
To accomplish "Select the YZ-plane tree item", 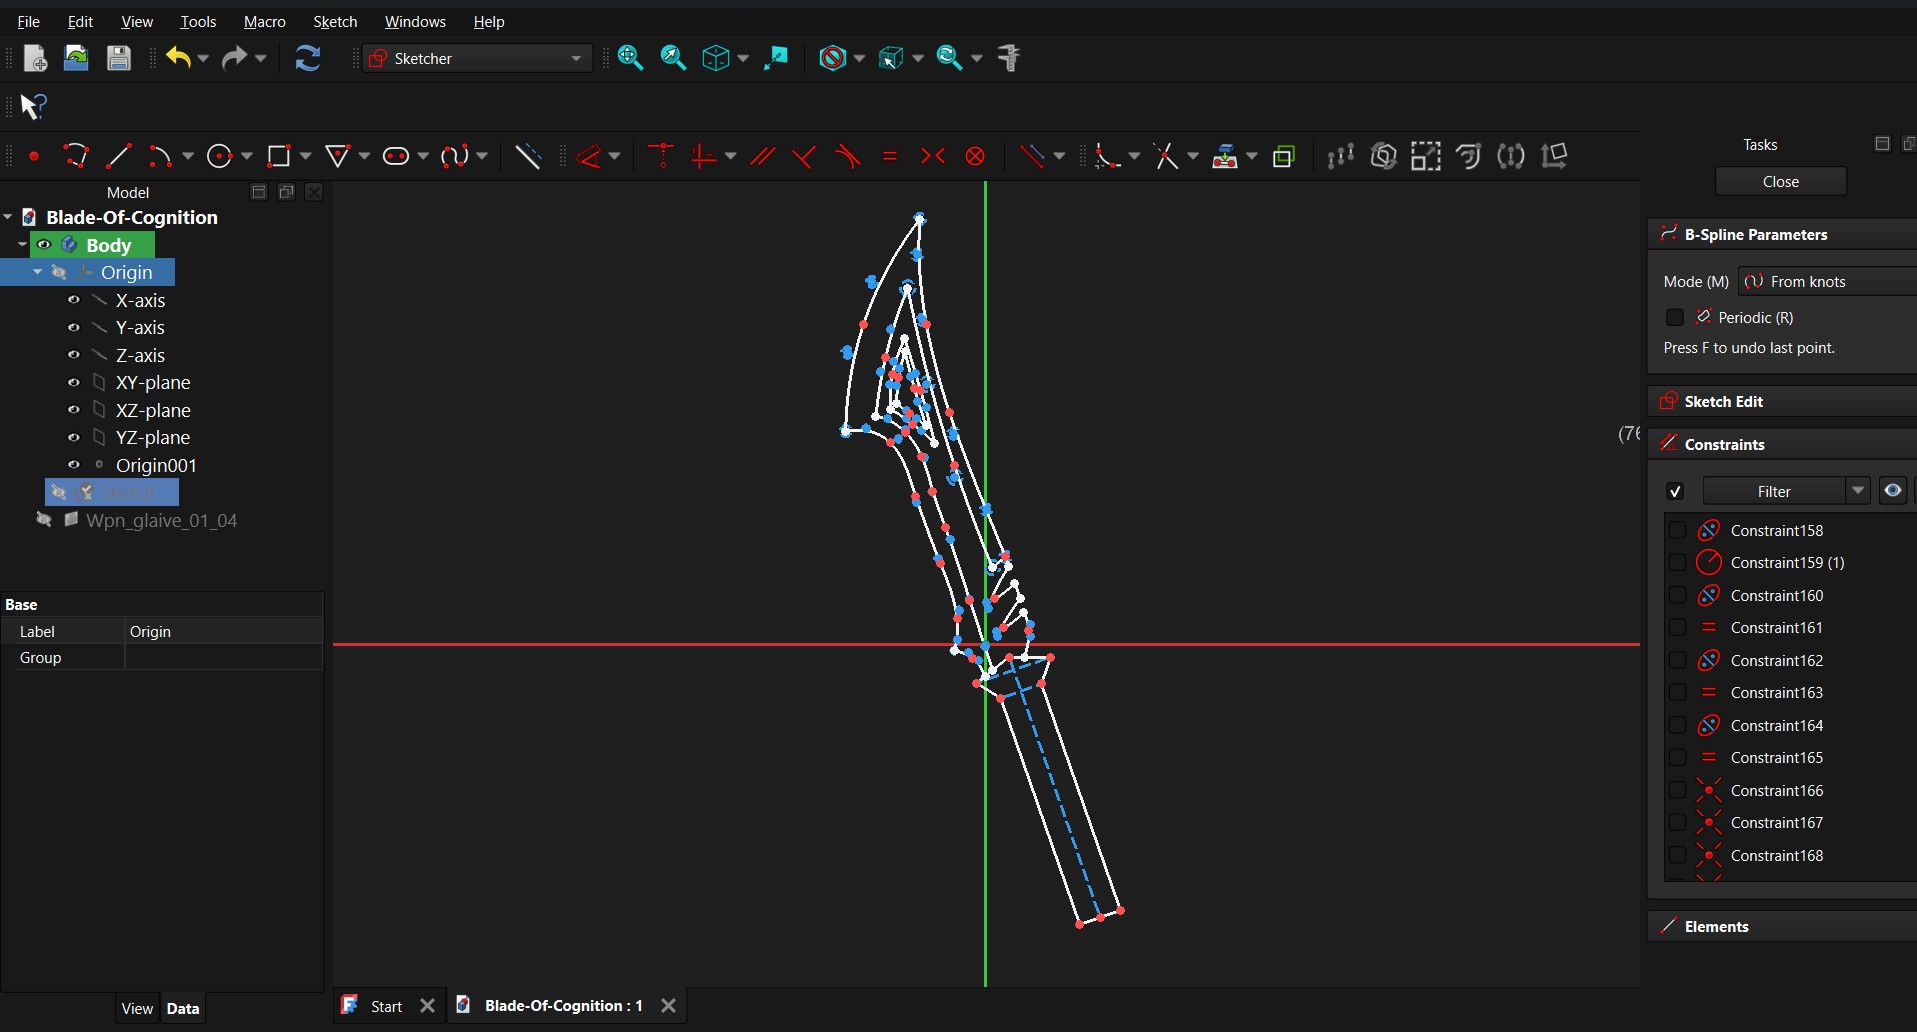I will (x=152, y=437).
